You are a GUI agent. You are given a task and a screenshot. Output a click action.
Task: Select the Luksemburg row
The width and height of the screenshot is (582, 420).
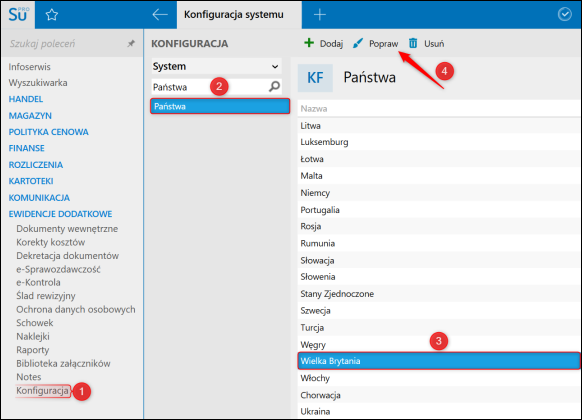point(438,142)
